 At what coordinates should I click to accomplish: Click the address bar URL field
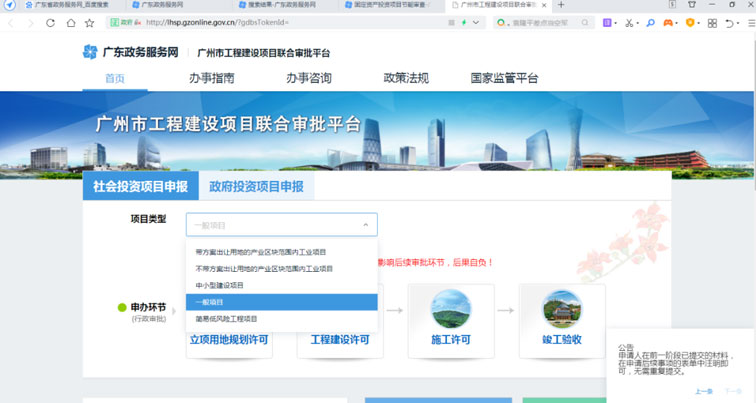294,23
